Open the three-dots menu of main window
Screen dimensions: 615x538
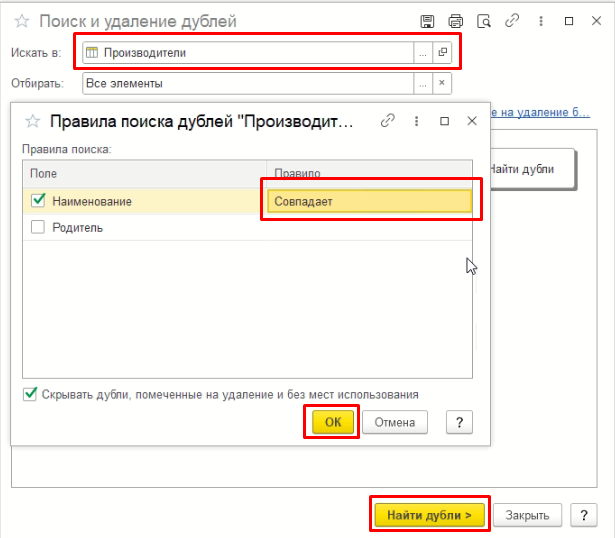541,21
